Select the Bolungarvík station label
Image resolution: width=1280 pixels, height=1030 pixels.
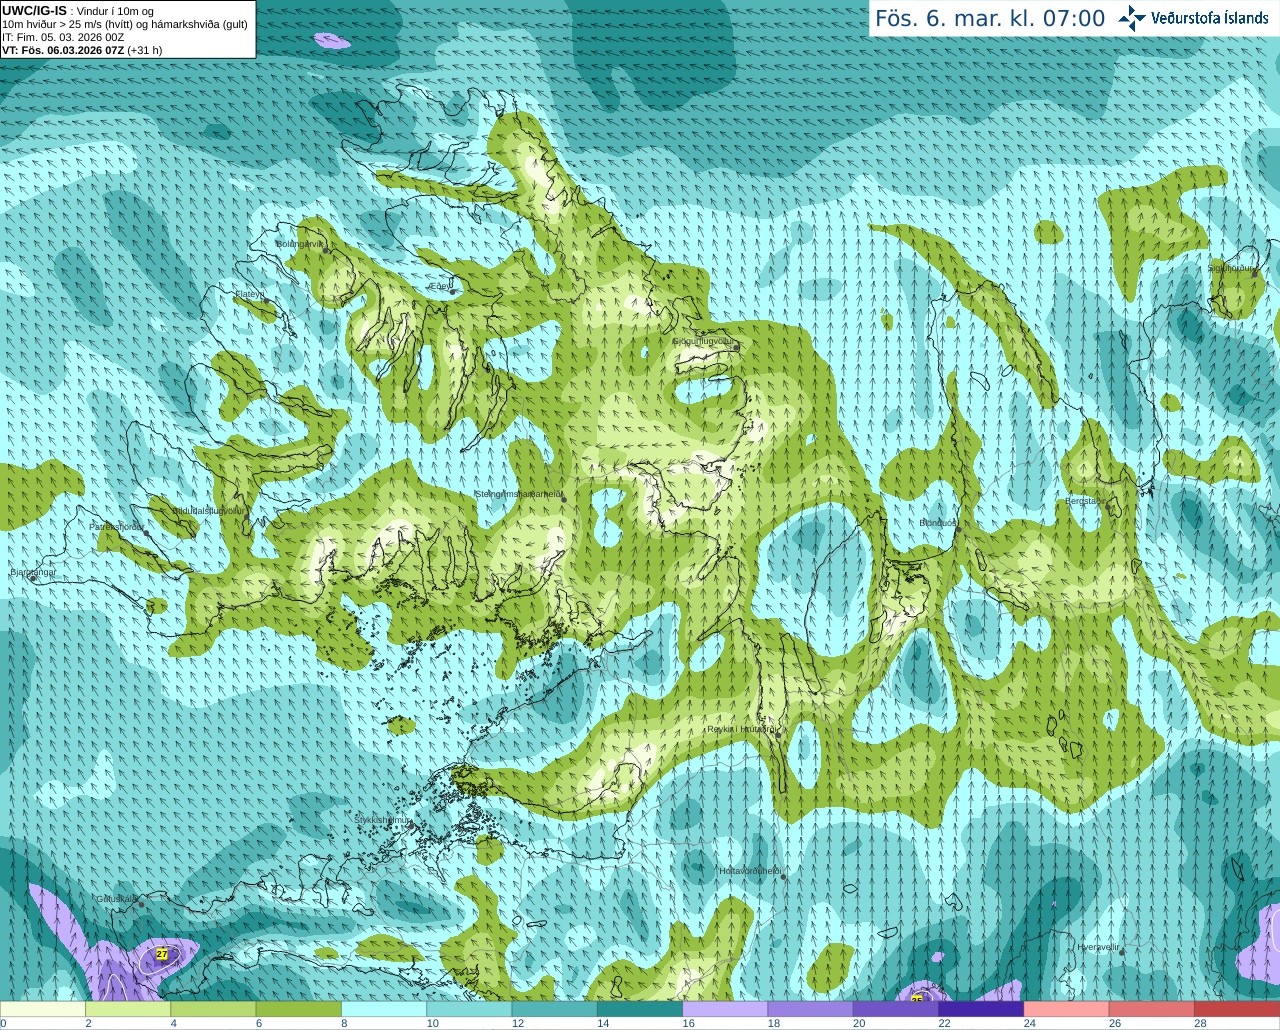pos(301,244)
